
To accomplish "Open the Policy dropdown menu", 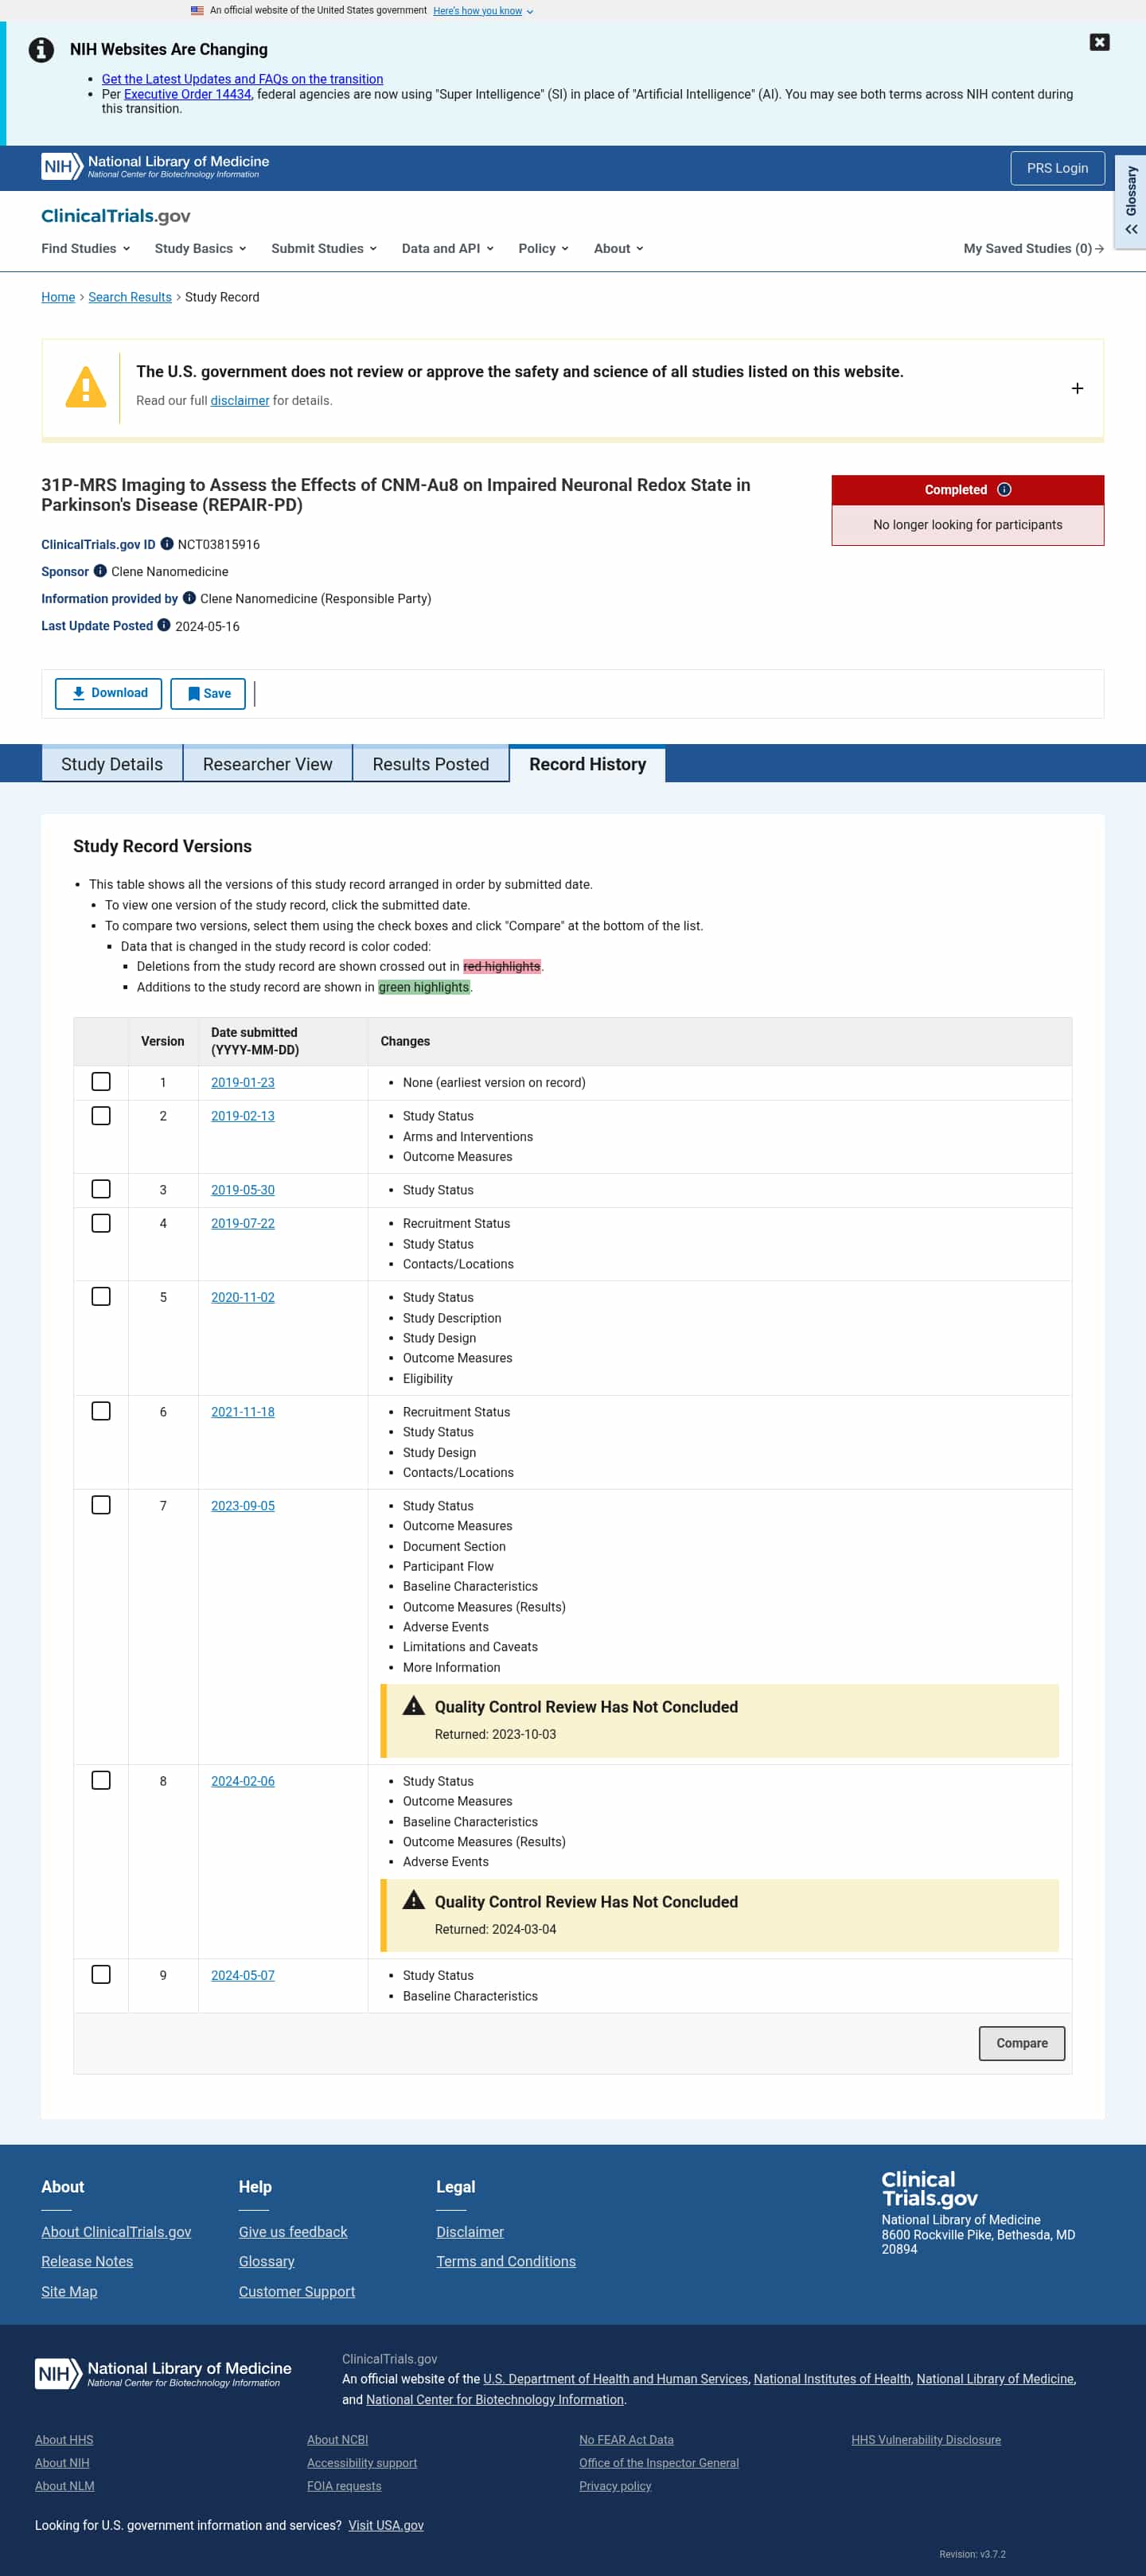I will 543,248.
